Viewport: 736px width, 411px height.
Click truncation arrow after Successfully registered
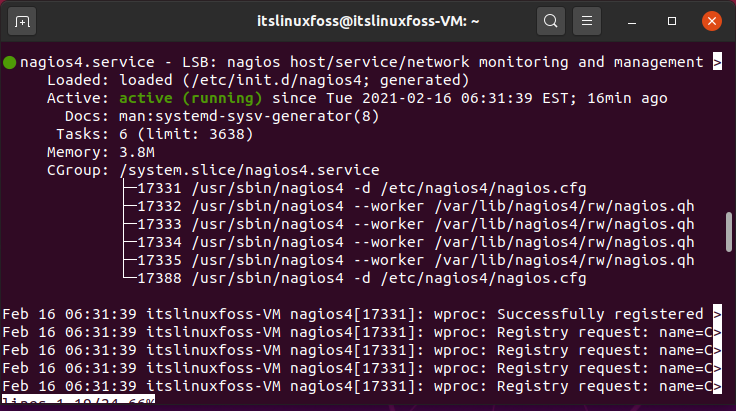coord(717,314)
